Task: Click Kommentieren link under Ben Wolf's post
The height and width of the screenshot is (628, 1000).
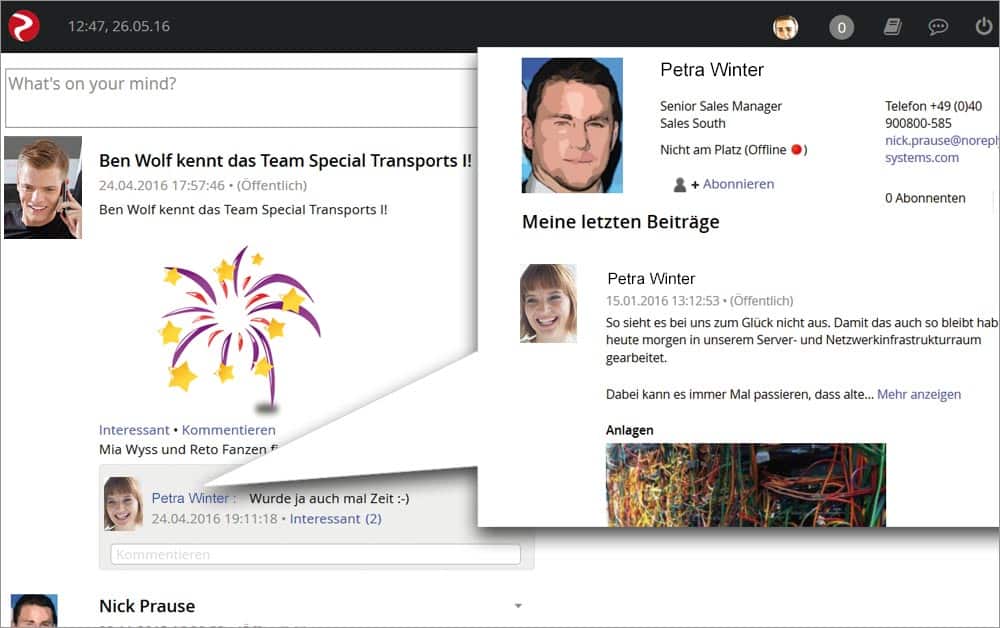Action: click(x=228, y=430)
